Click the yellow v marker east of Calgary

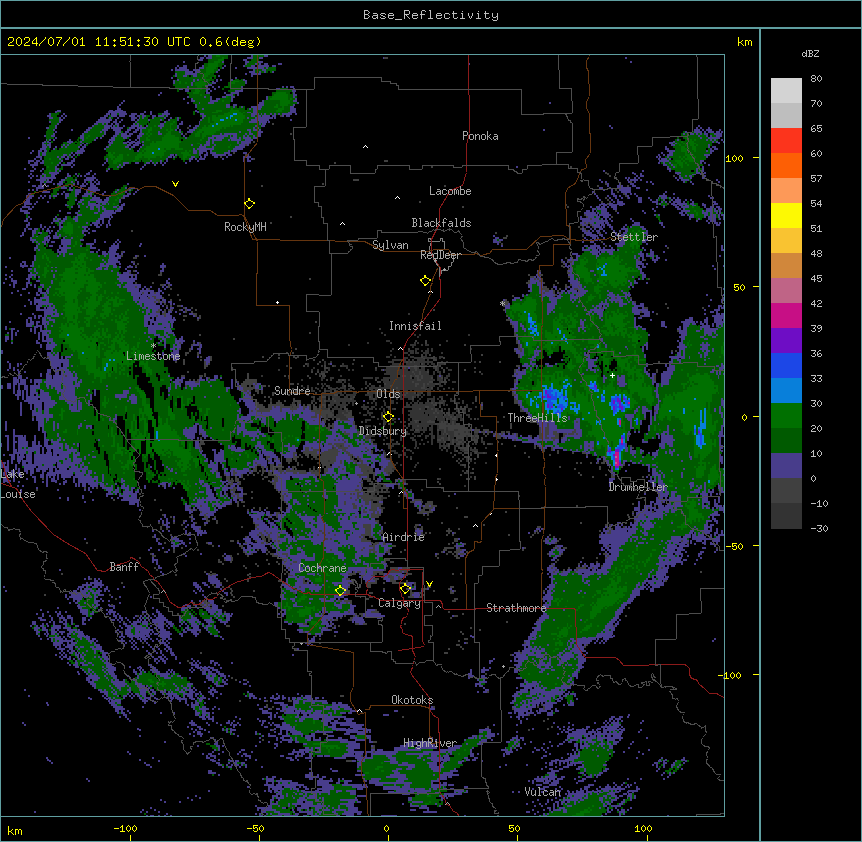point(429,584)
